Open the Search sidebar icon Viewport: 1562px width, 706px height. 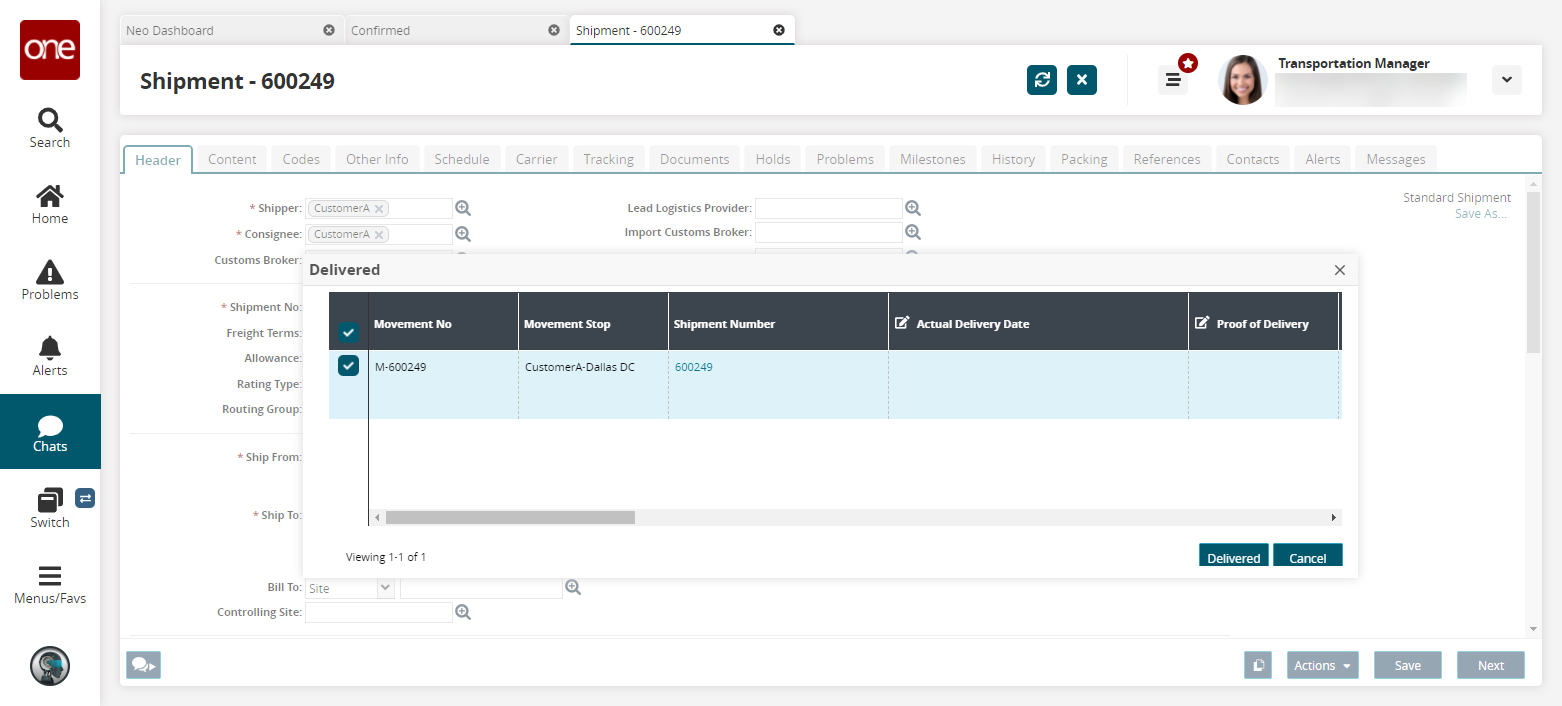tap(49, 128)
